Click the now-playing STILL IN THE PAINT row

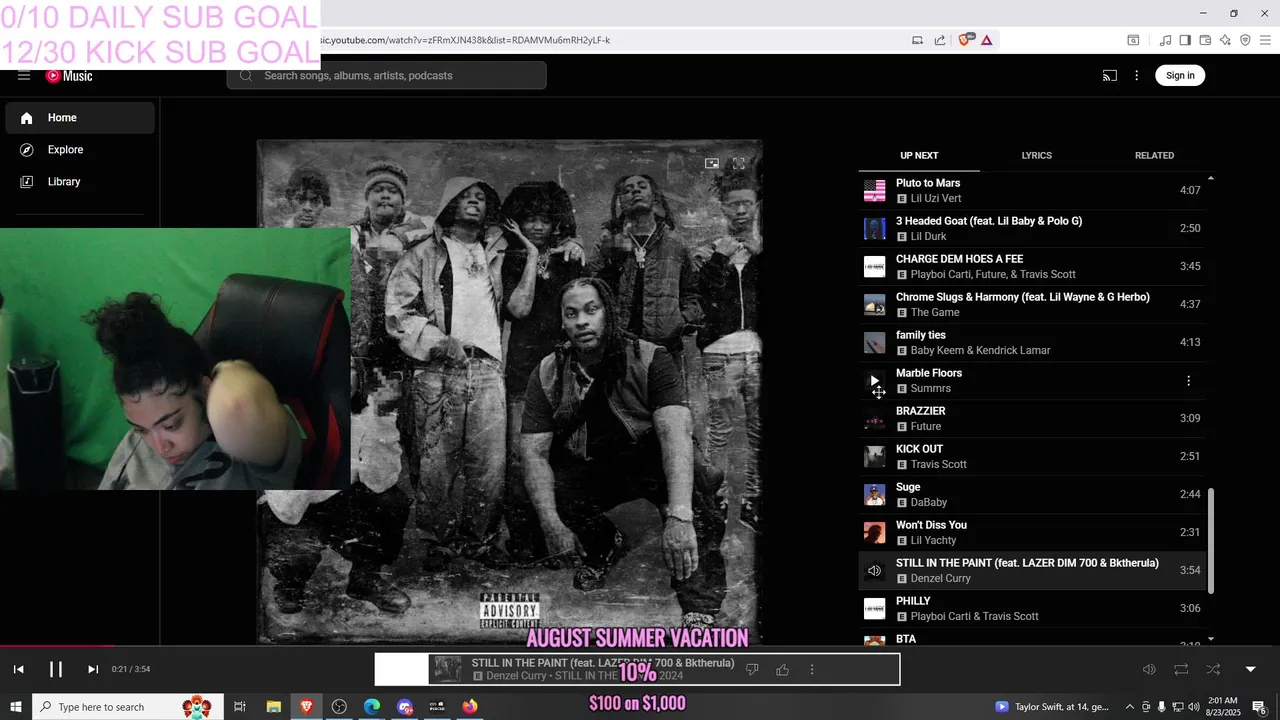pos(1034,570)
